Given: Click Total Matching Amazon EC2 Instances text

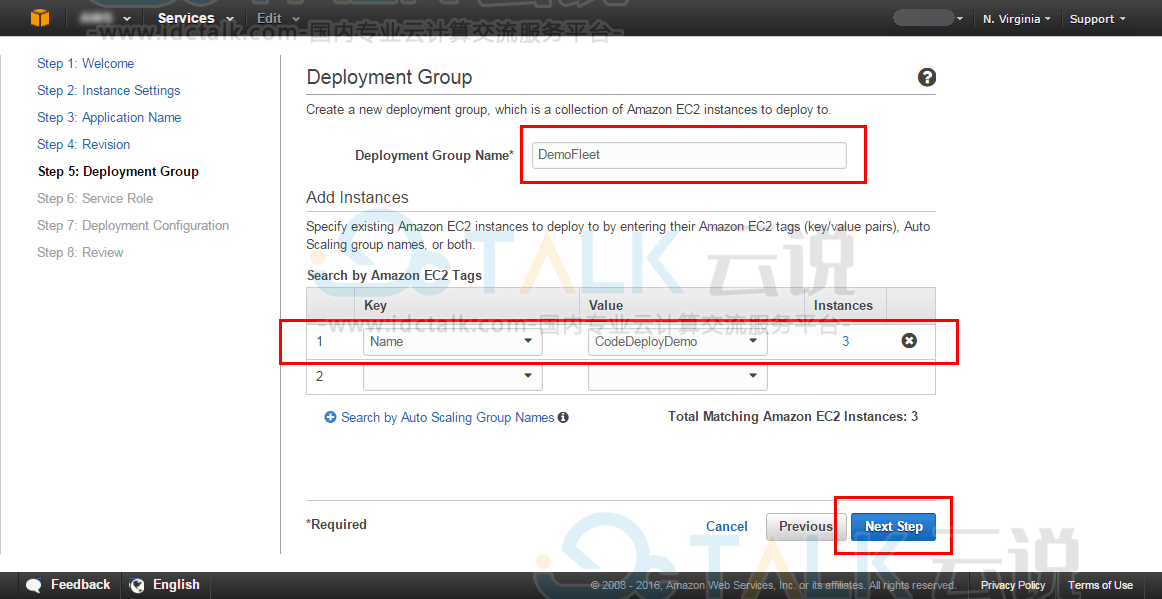Looking at the screenshot, I should click(793, 417).
